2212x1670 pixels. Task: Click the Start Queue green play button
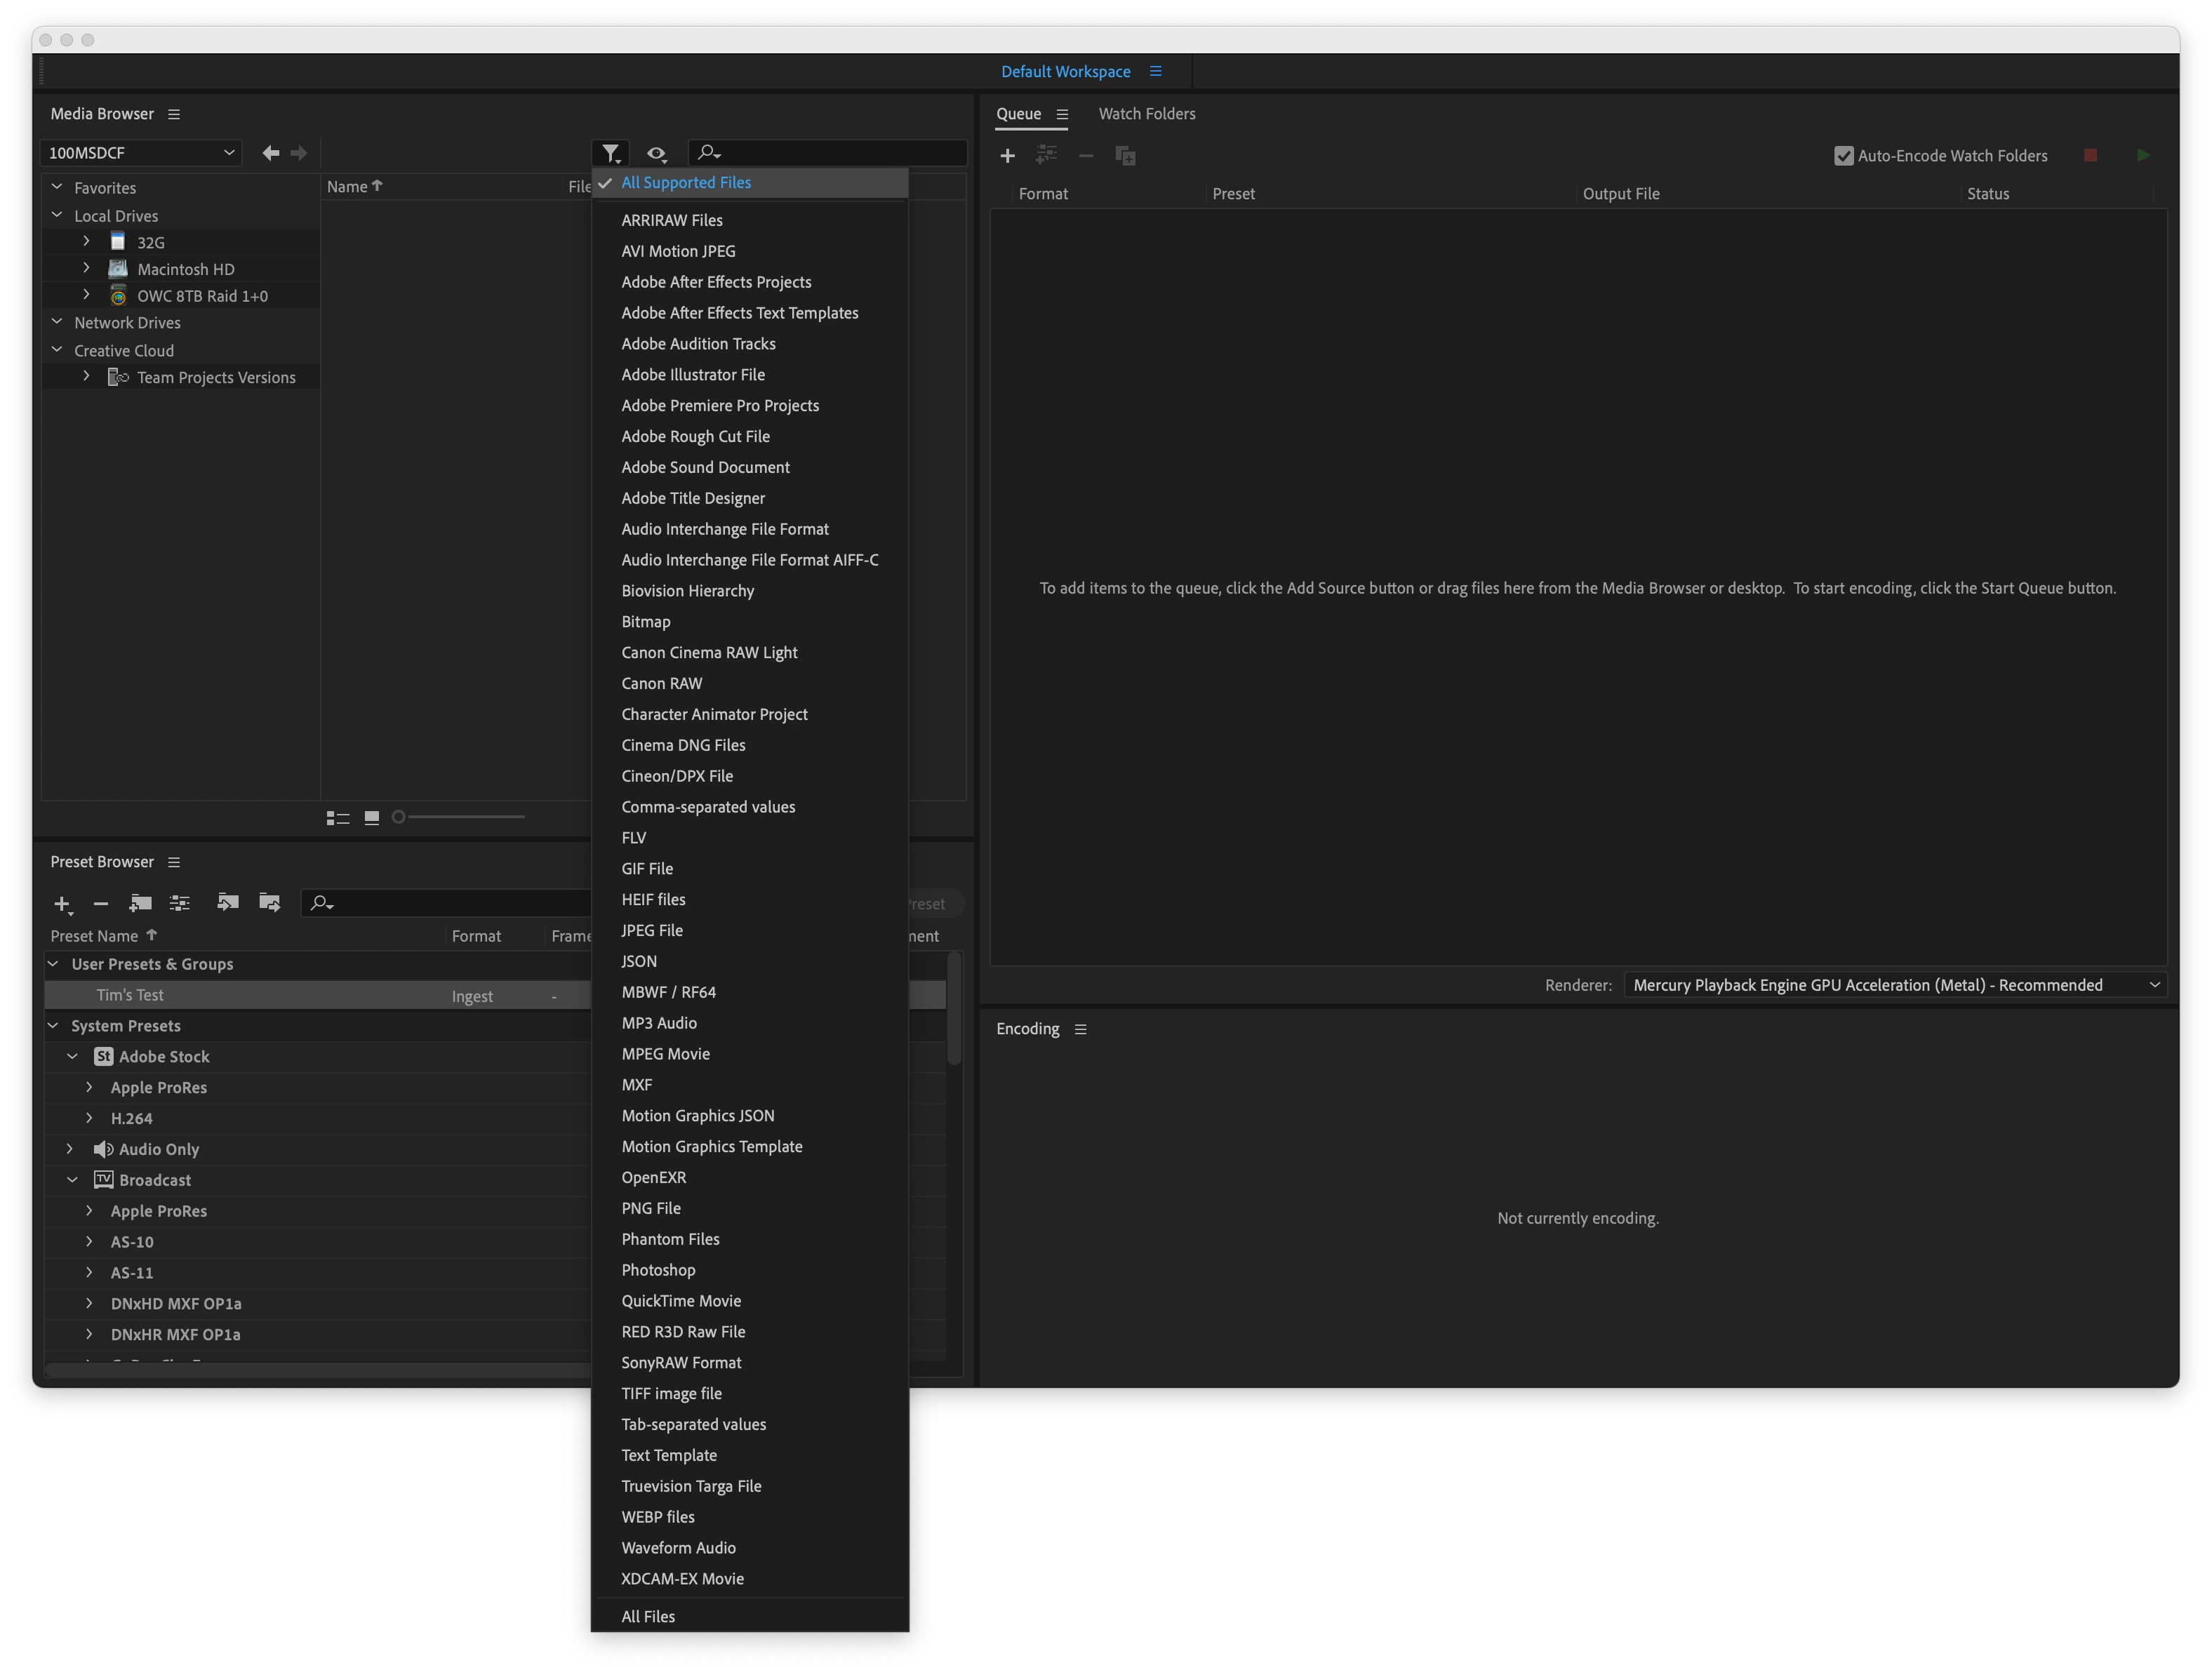click(2142, 156)
